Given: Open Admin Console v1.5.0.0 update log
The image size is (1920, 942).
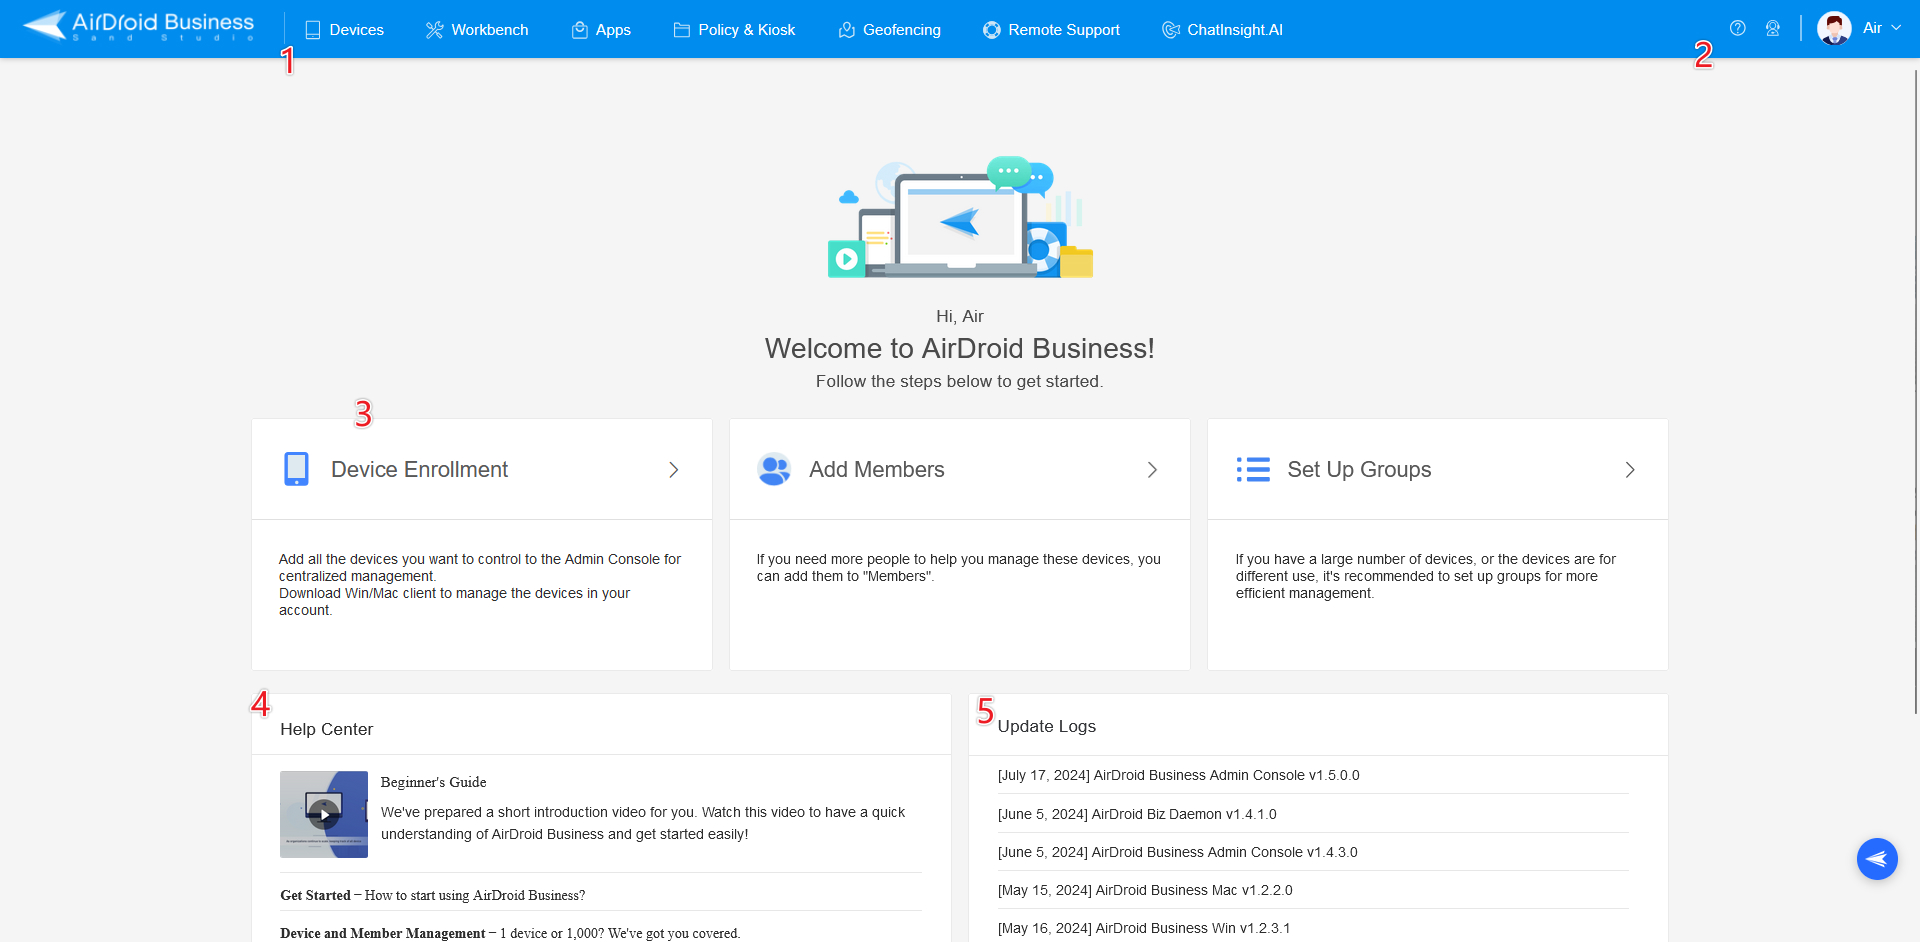Looking at the screenshot, I should pos(1178,775).
